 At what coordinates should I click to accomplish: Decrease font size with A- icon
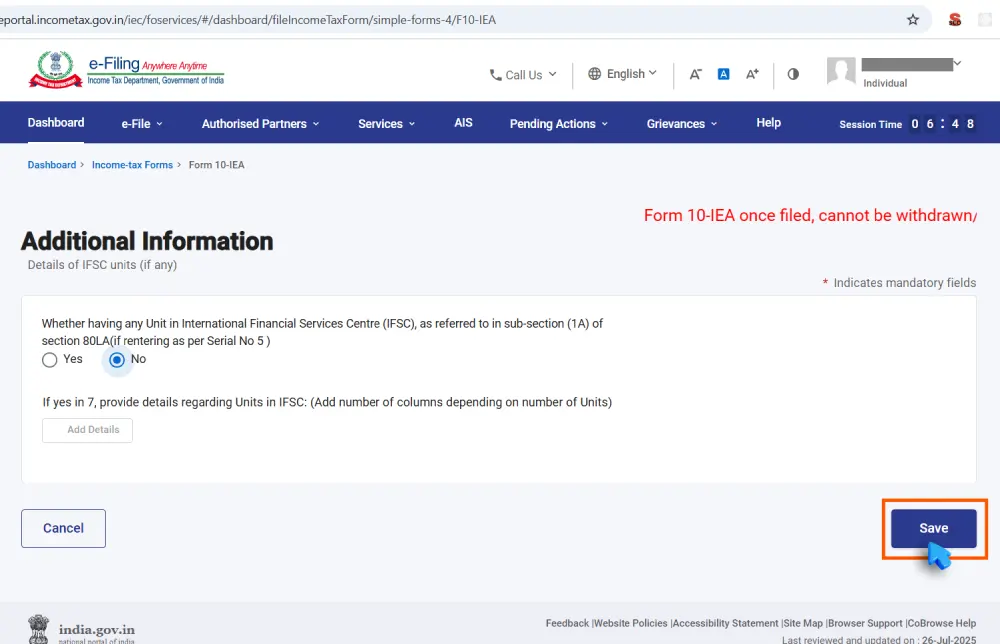click(696, 74)
